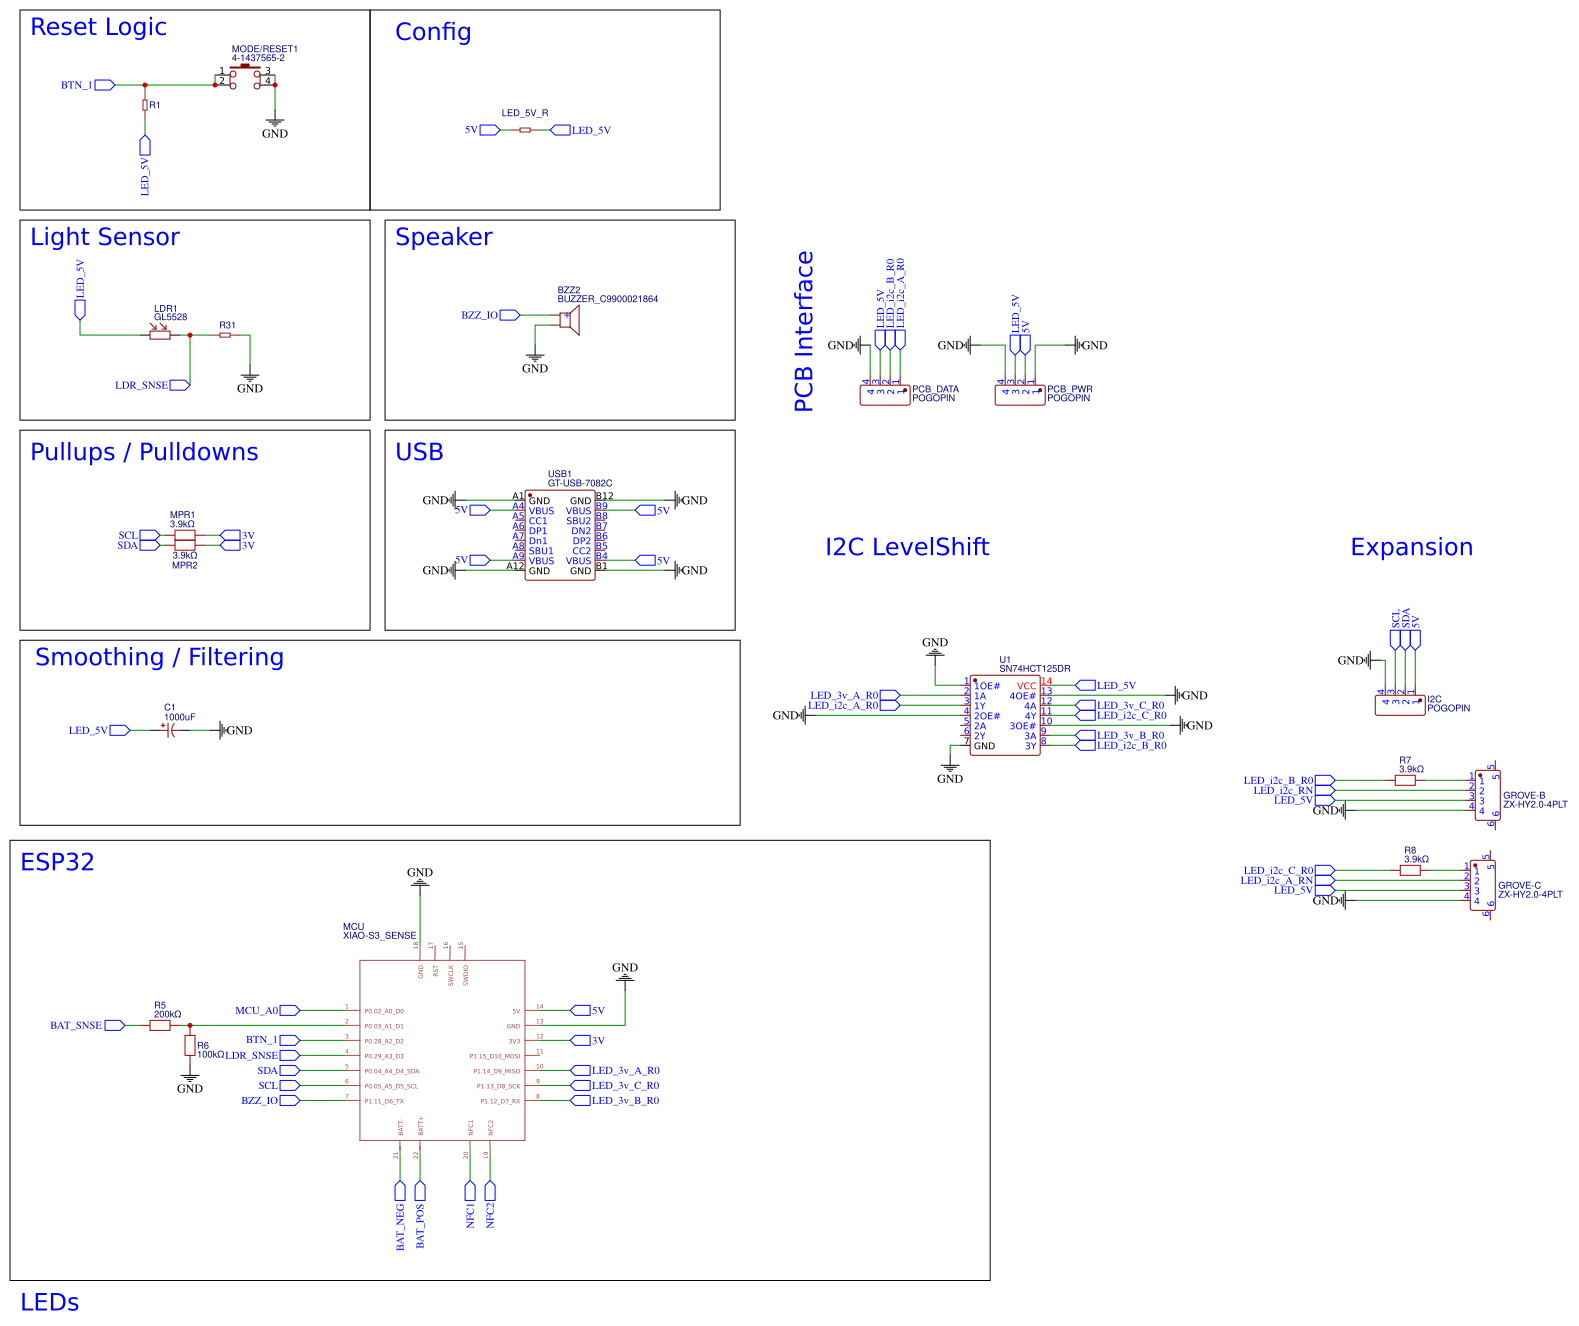1579x1326 pixels.
Task: Click the 'Reset Logic' section title
Action: pos(98,28)
